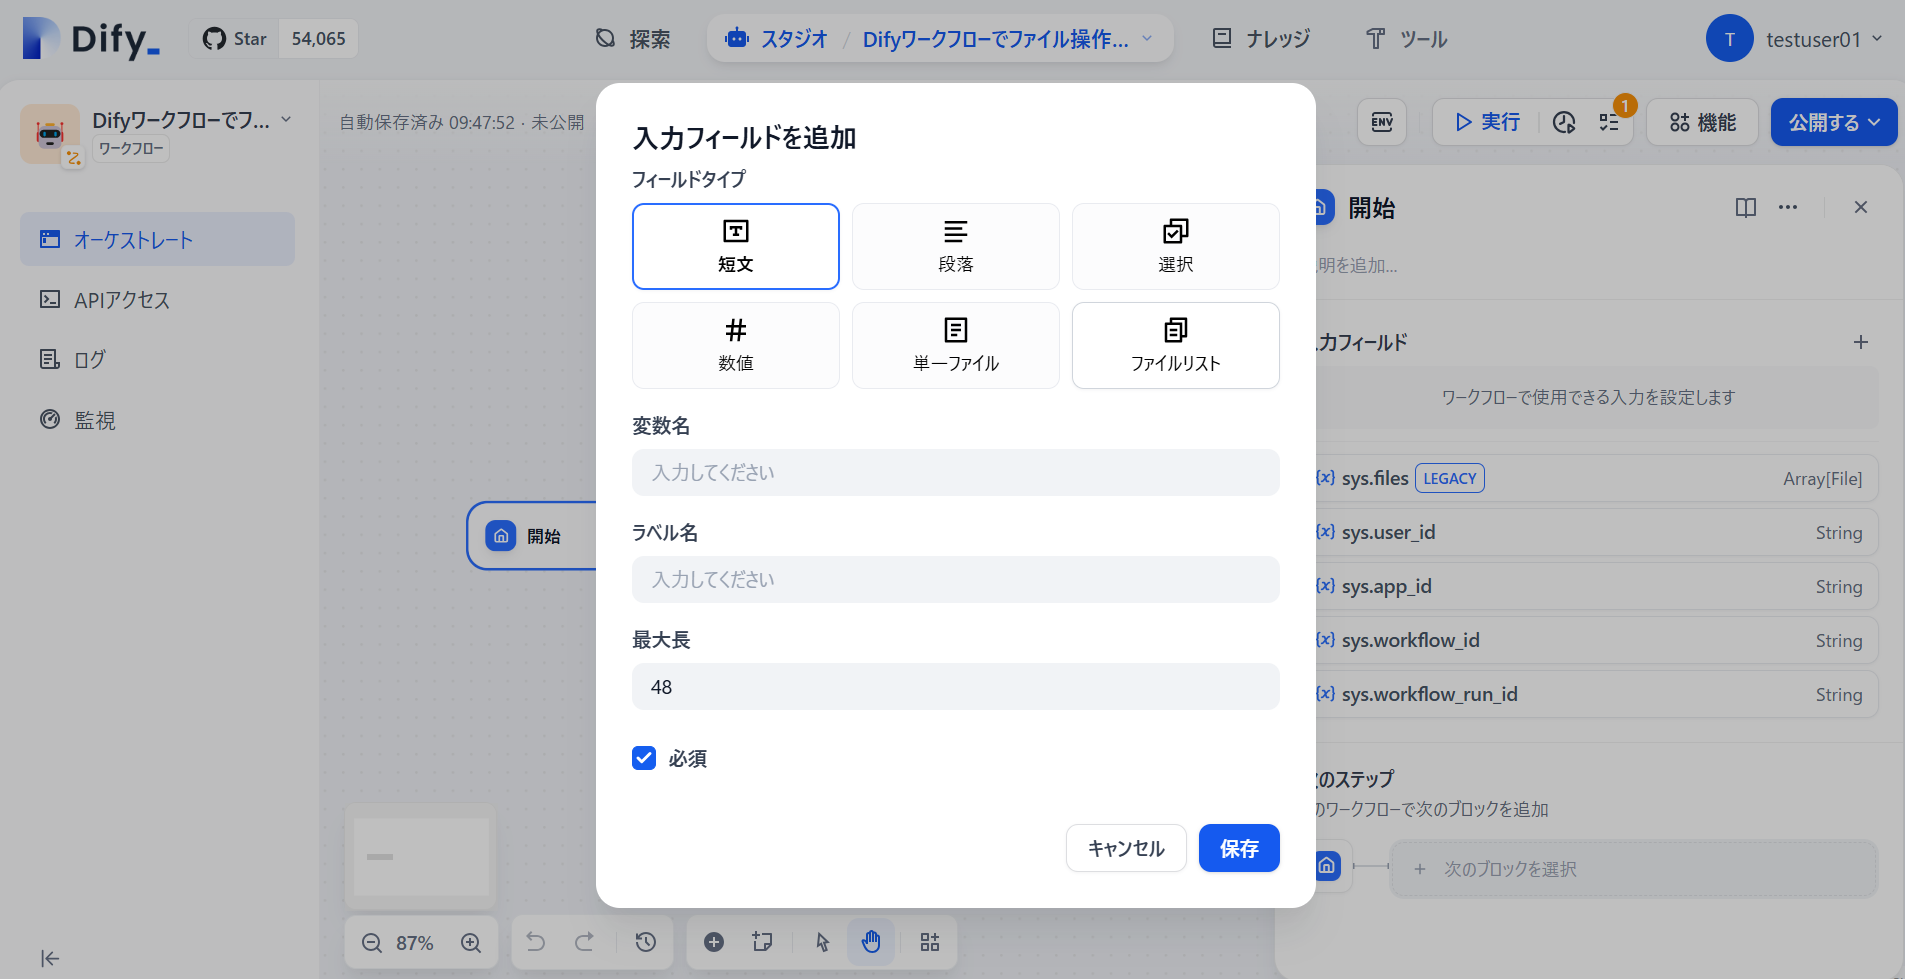The height and width of the screenshot is (979, 1905).
Task: Select the ファイルリスト field type
Action: coord(1174,345)
